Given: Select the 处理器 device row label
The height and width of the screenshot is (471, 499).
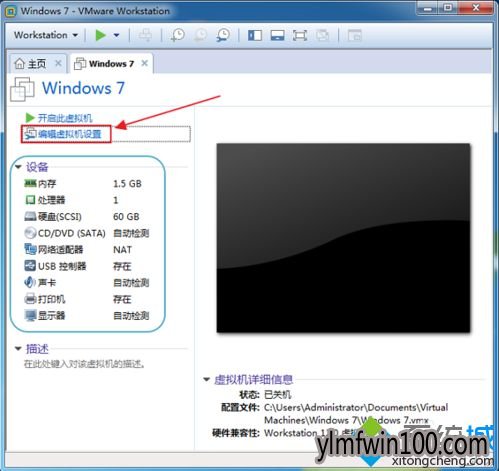Looking at the screenshot, I should coord(51,200).
